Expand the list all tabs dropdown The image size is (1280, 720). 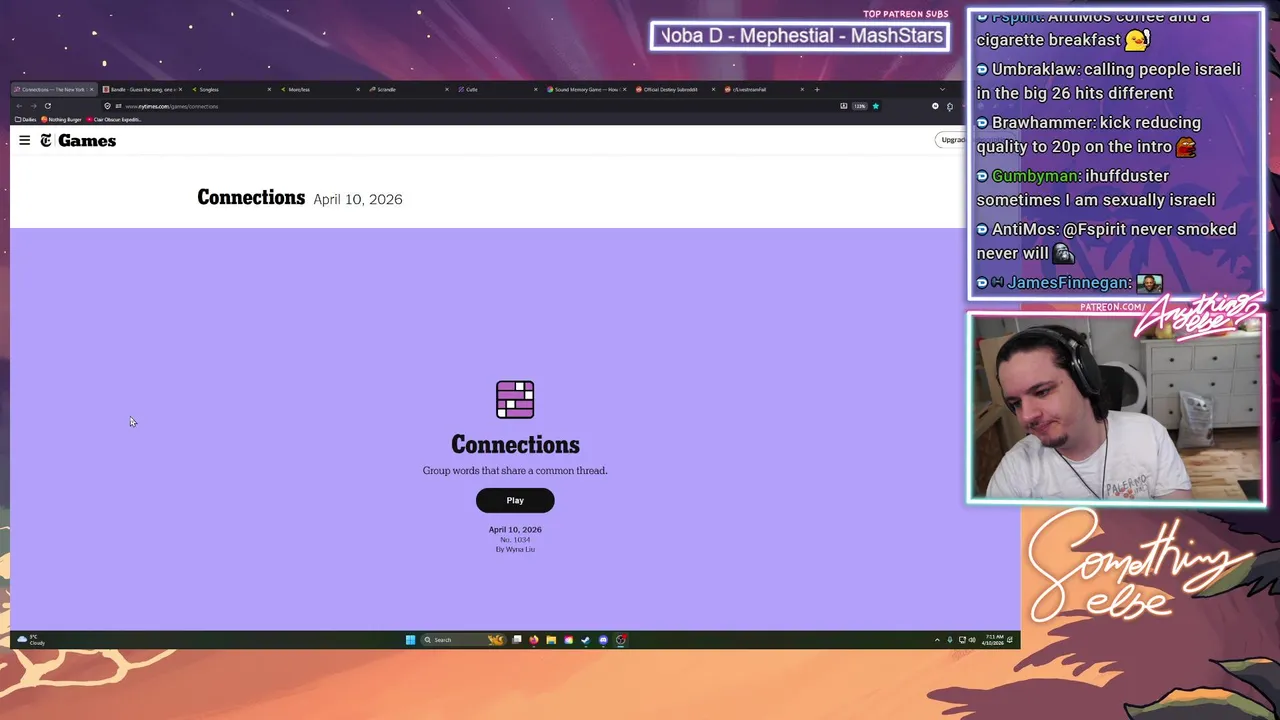point(942,89)
